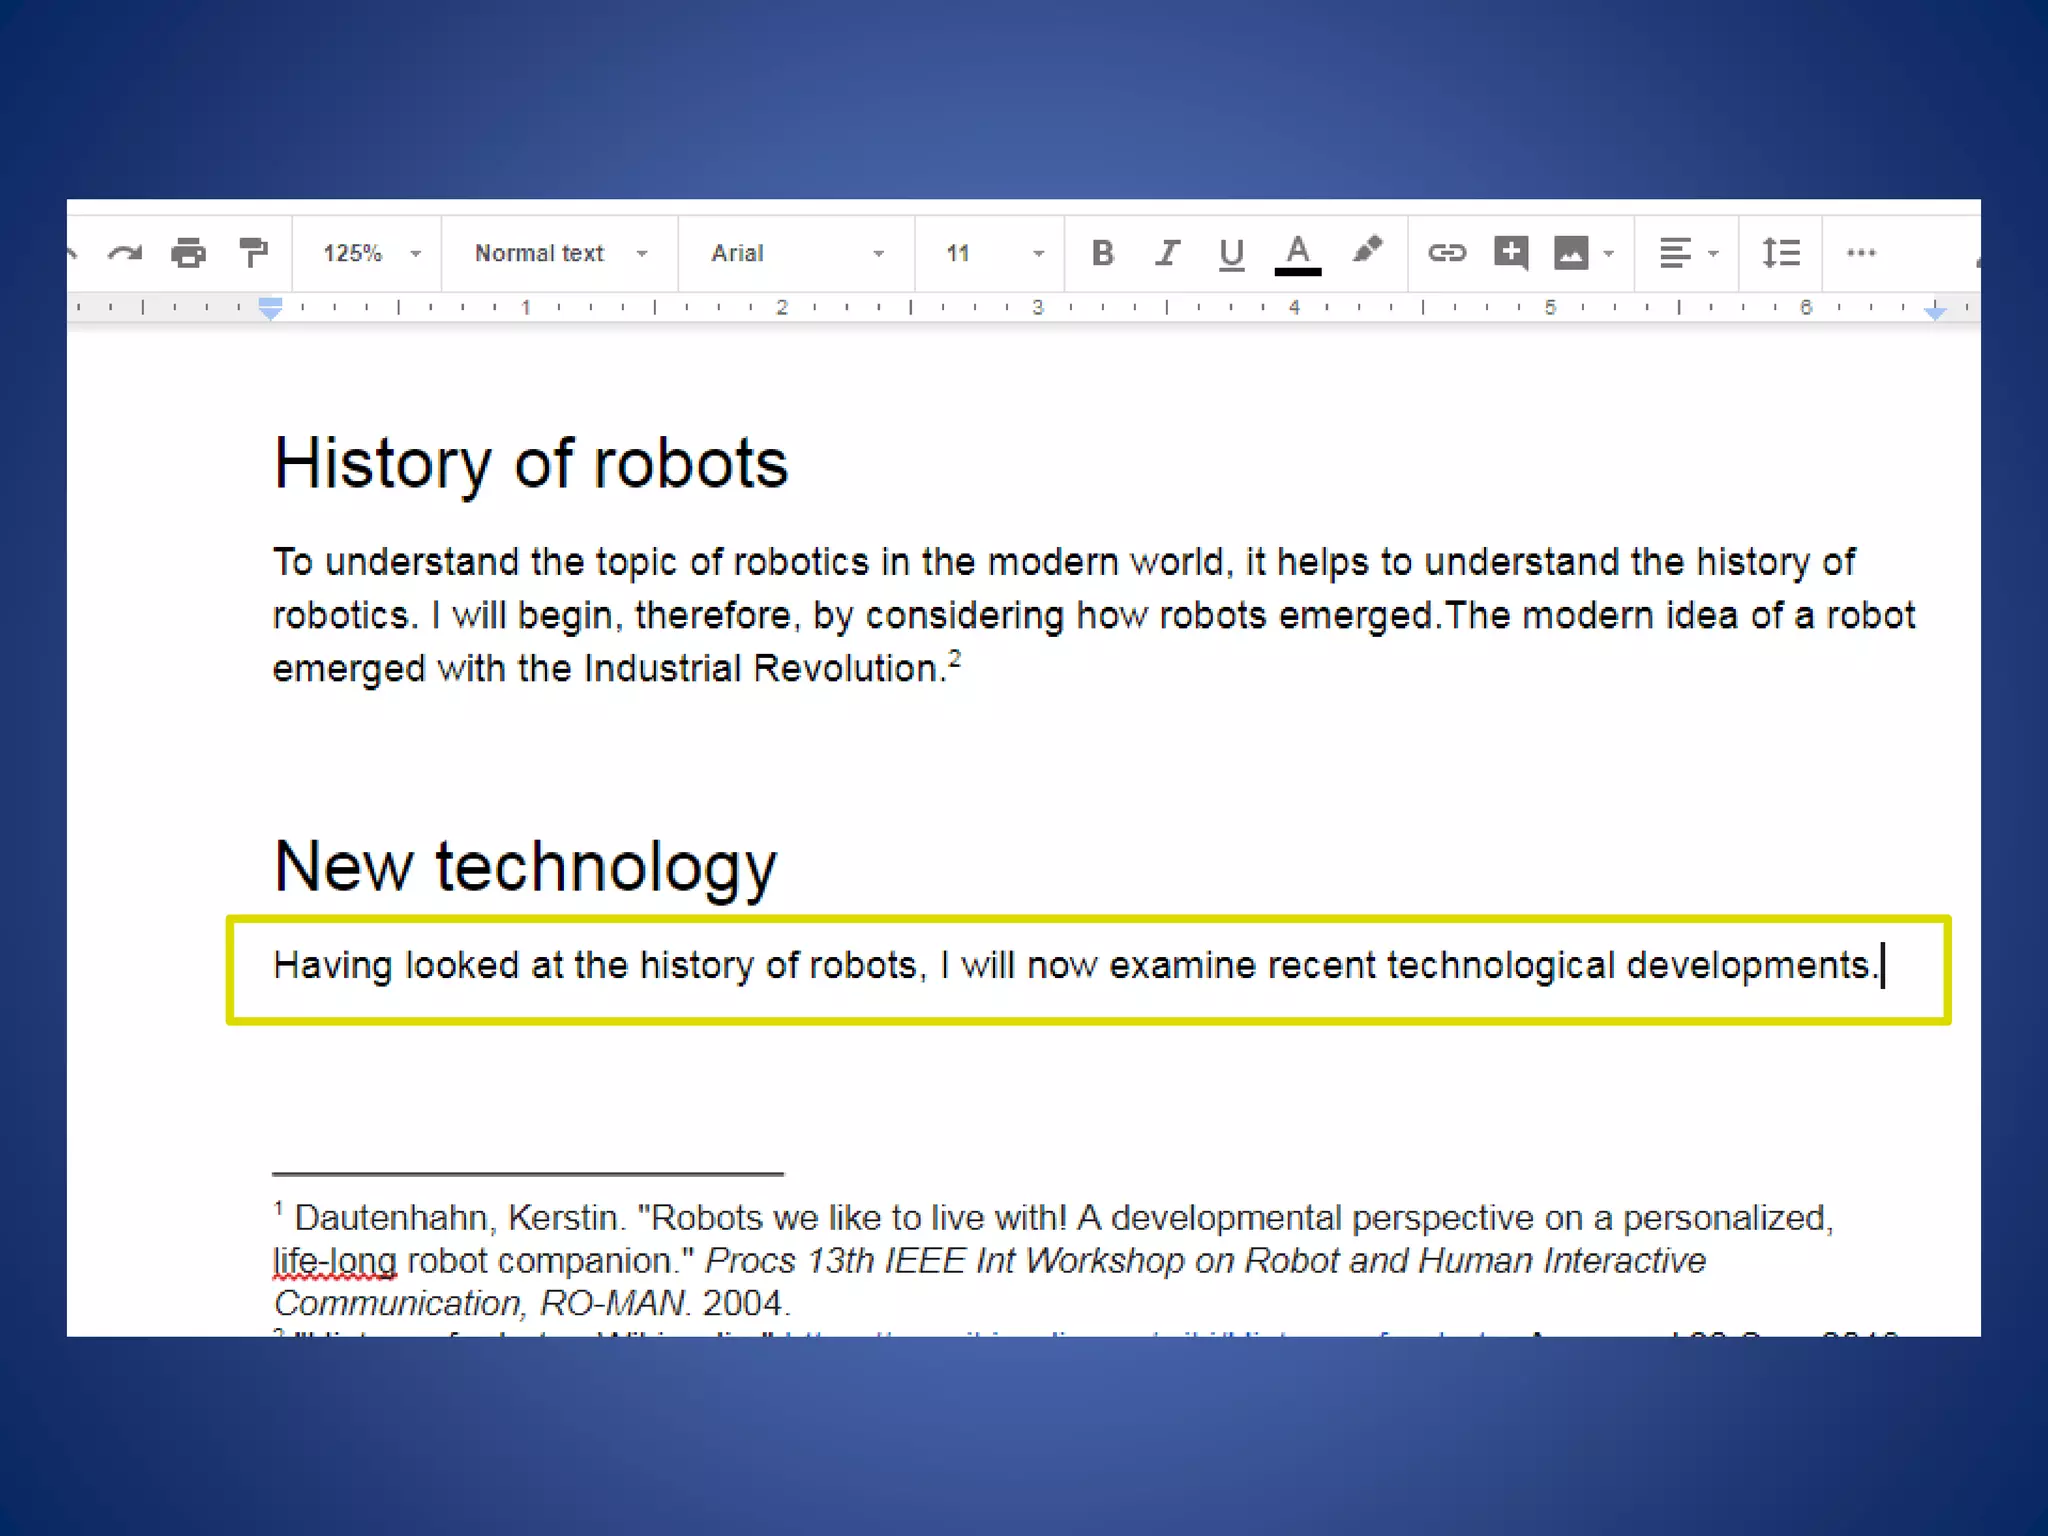Click the text color A swatch

click(1297, 254)
